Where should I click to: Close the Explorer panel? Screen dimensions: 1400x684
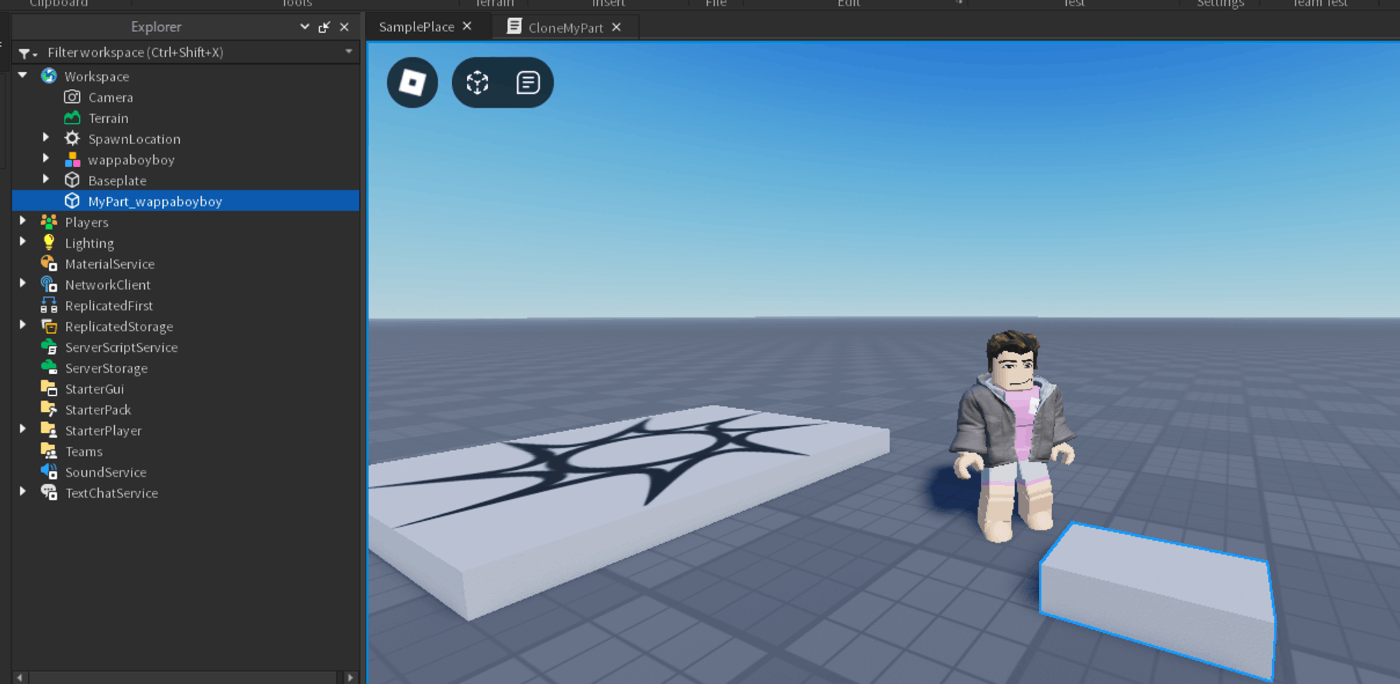[x=344, y=27]
